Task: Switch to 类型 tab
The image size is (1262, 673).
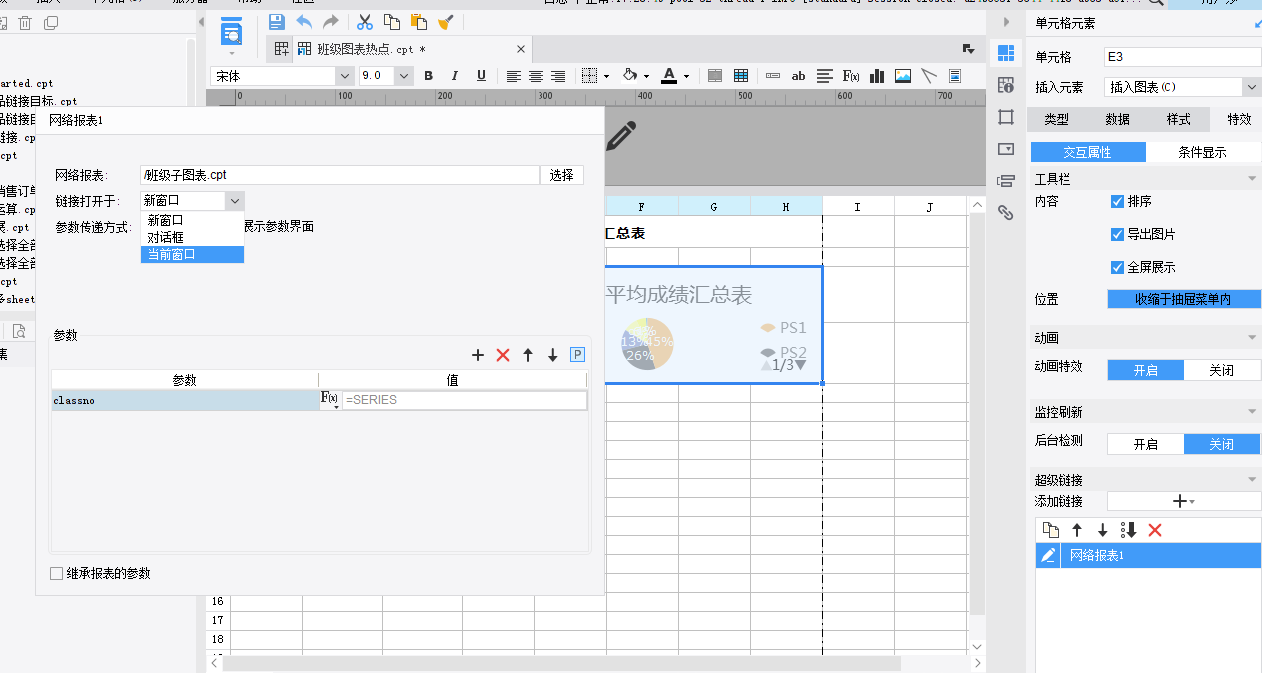Action: point(1057,119)
